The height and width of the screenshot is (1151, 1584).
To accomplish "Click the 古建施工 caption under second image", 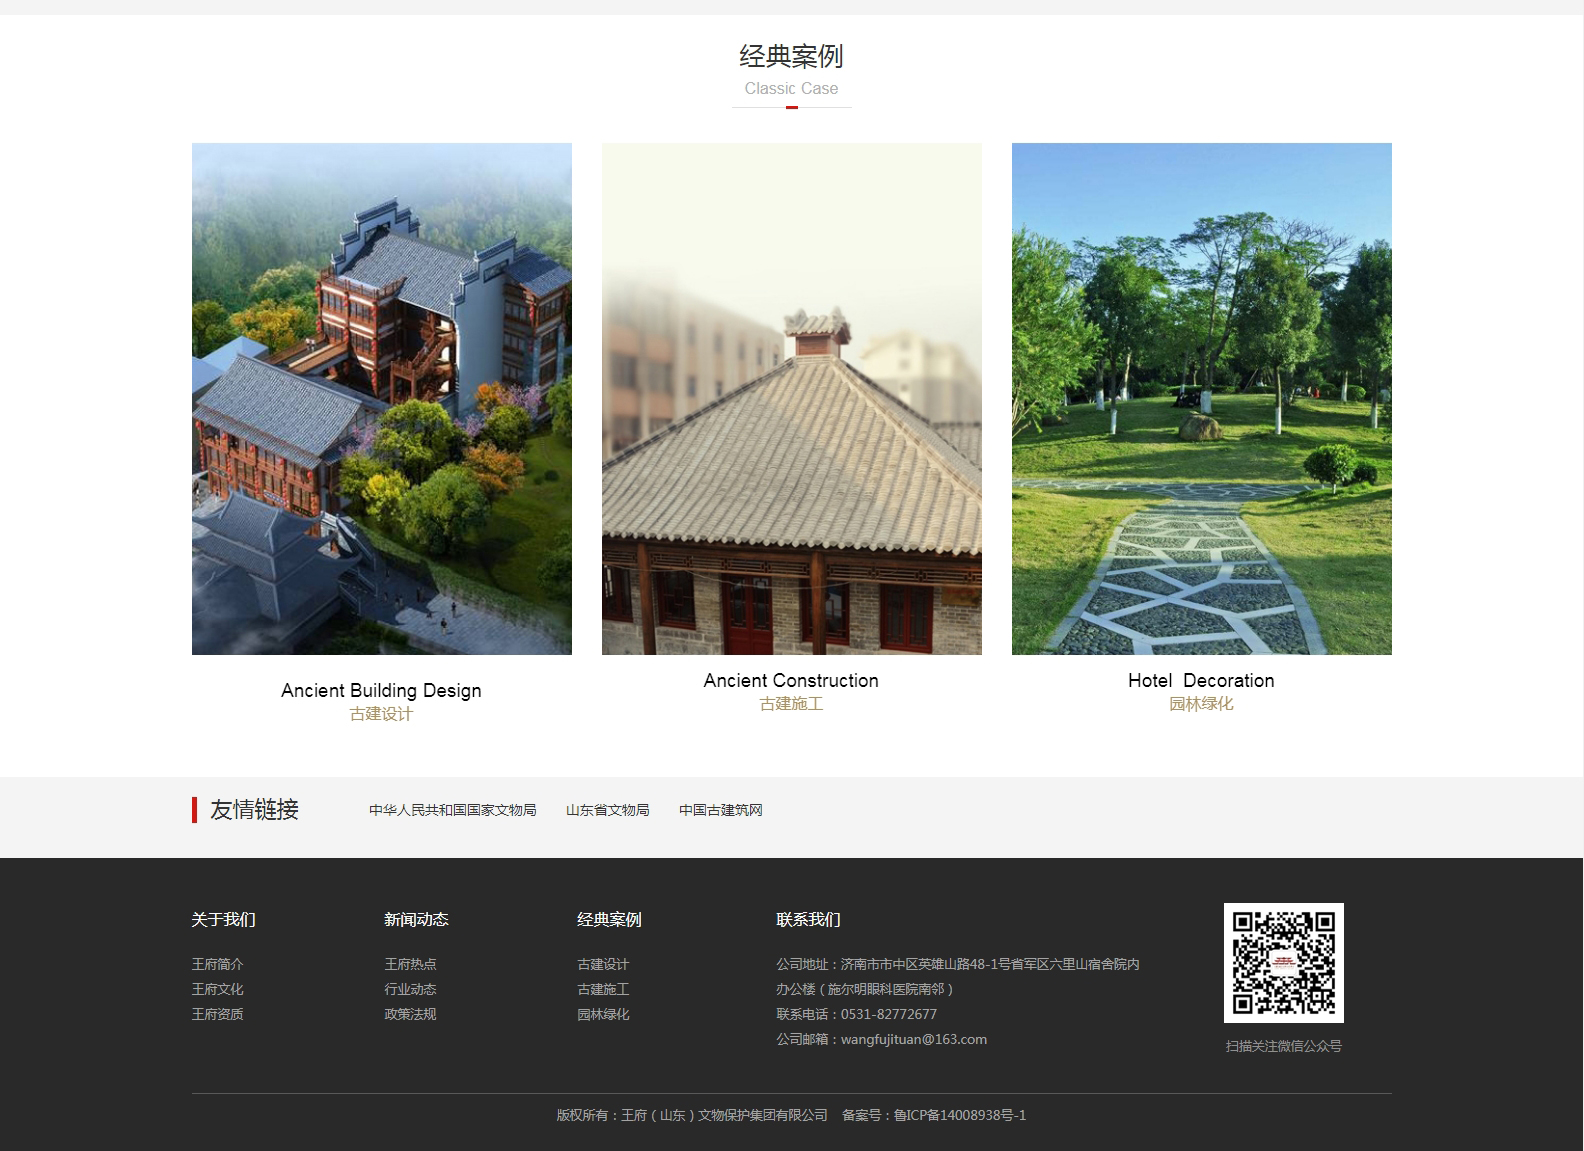I will point(791,704).
